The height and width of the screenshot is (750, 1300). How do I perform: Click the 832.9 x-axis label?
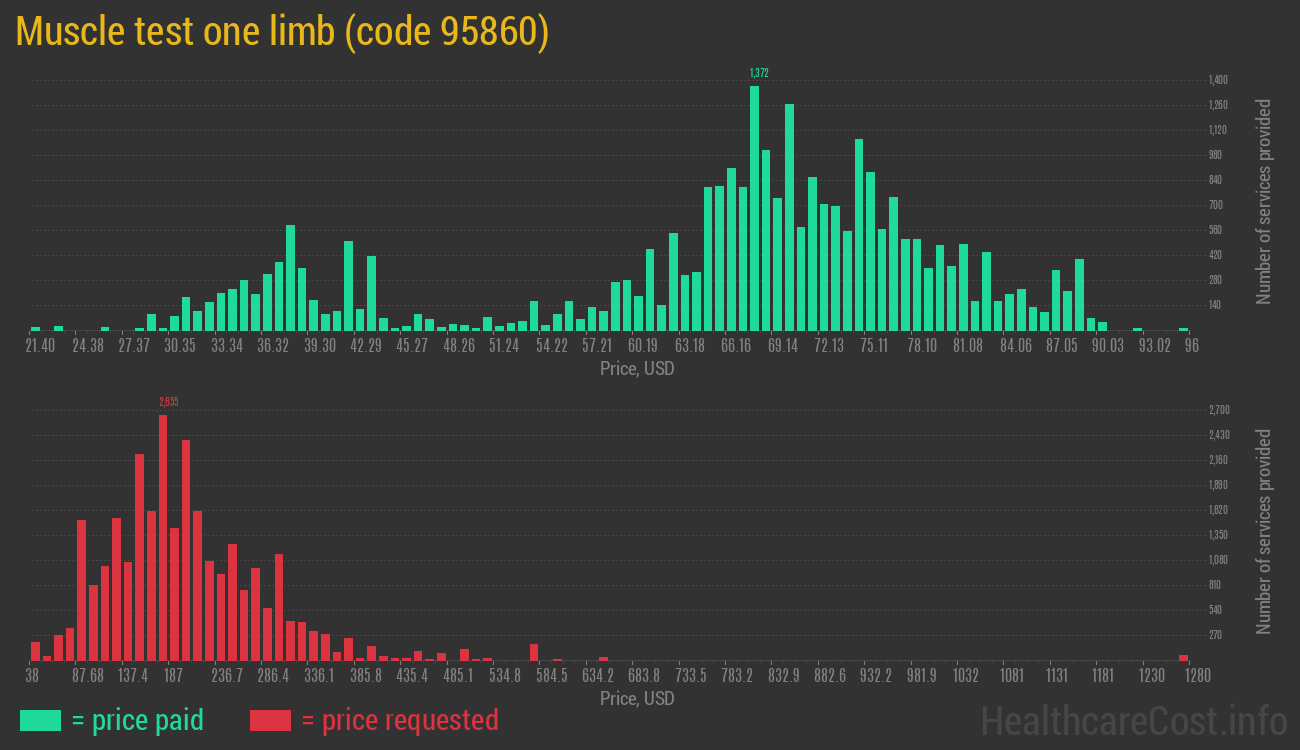point(784,676)
